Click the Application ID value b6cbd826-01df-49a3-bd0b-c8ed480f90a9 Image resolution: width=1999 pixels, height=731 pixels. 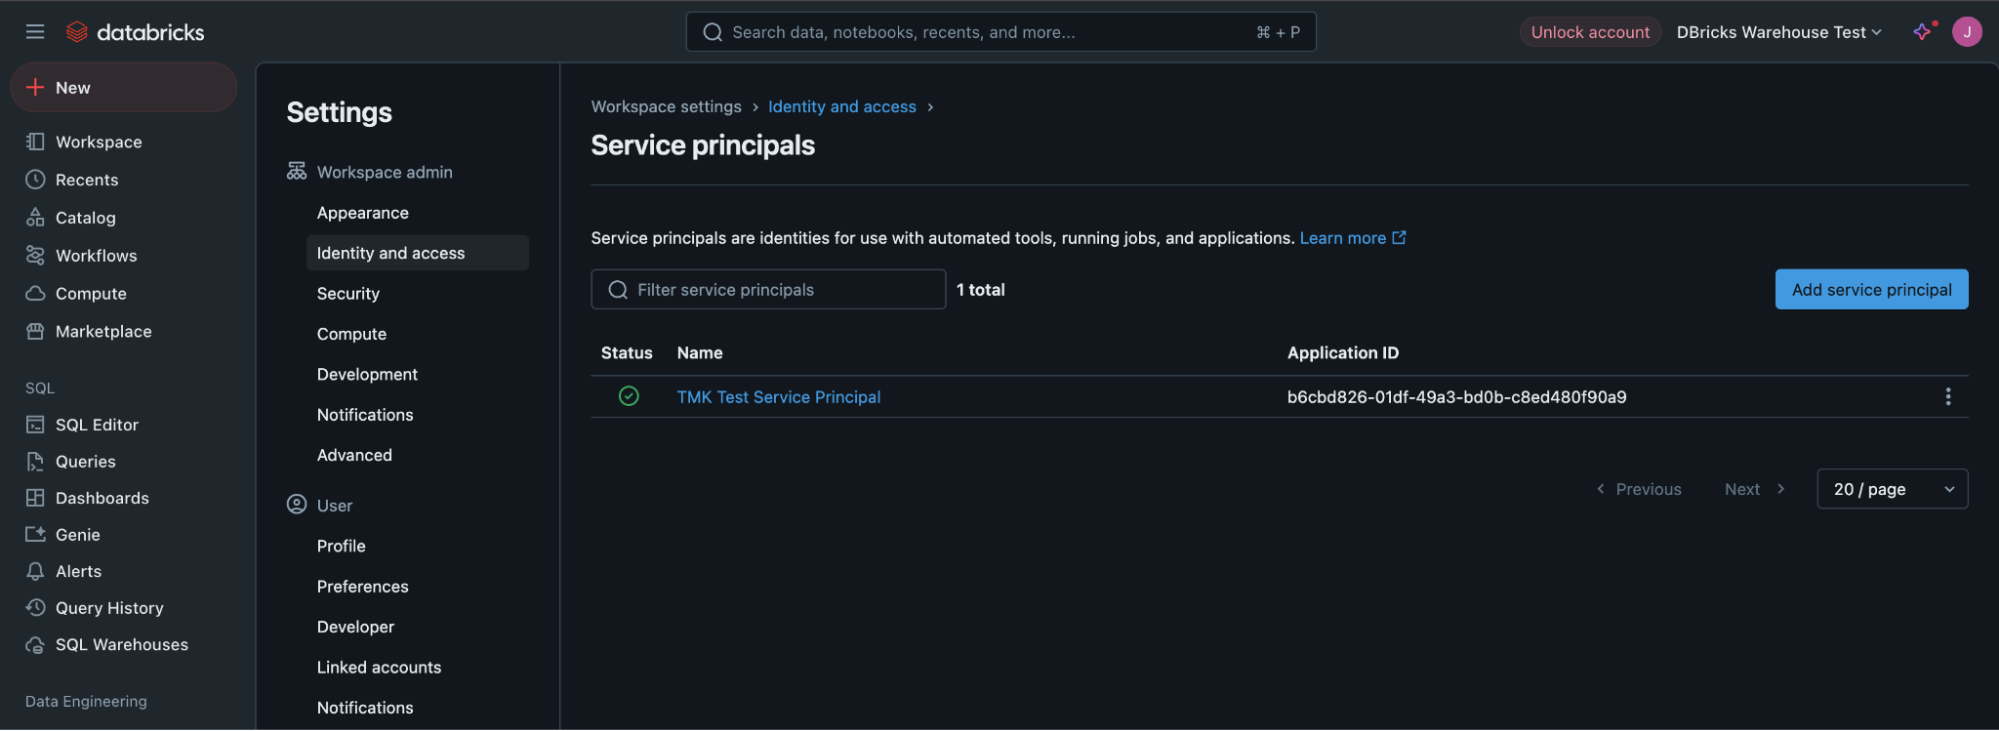tap(1456, 397)
